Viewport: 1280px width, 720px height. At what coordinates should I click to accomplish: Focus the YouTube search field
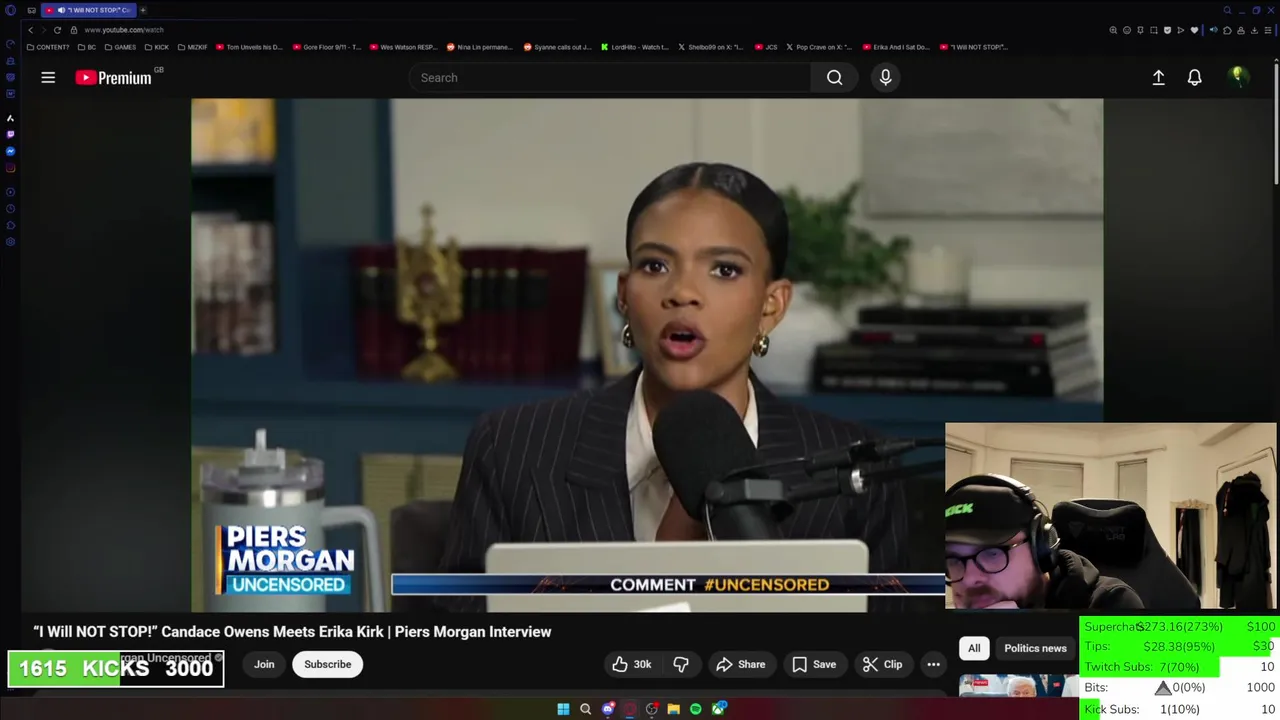(x=610, y=77)
